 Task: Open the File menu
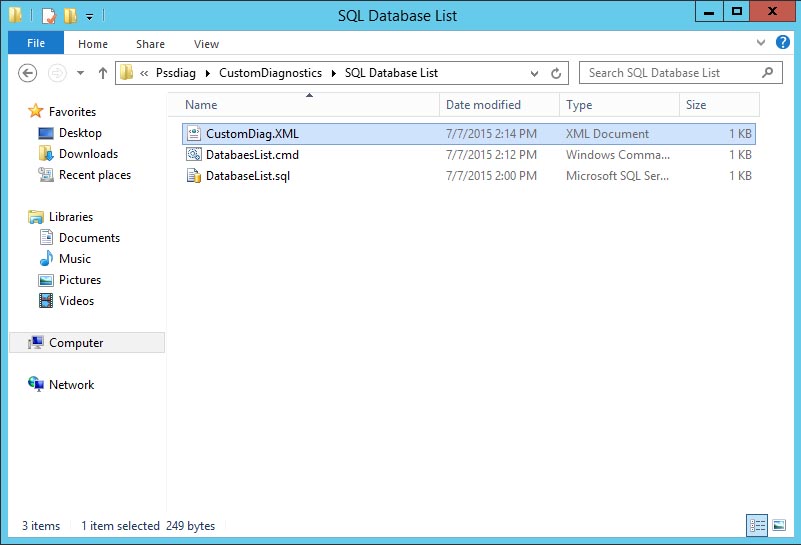[x=36, y=43]
